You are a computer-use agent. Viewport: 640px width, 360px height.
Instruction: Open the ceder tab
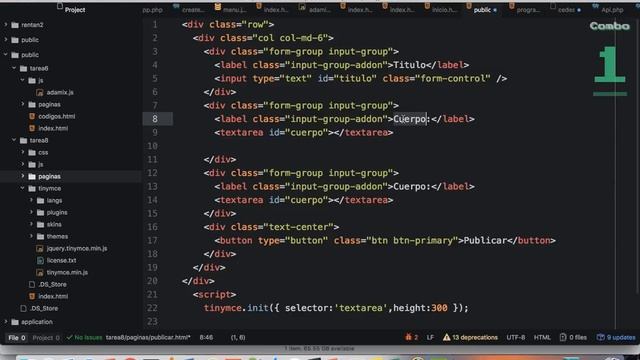tap(567, 10)
